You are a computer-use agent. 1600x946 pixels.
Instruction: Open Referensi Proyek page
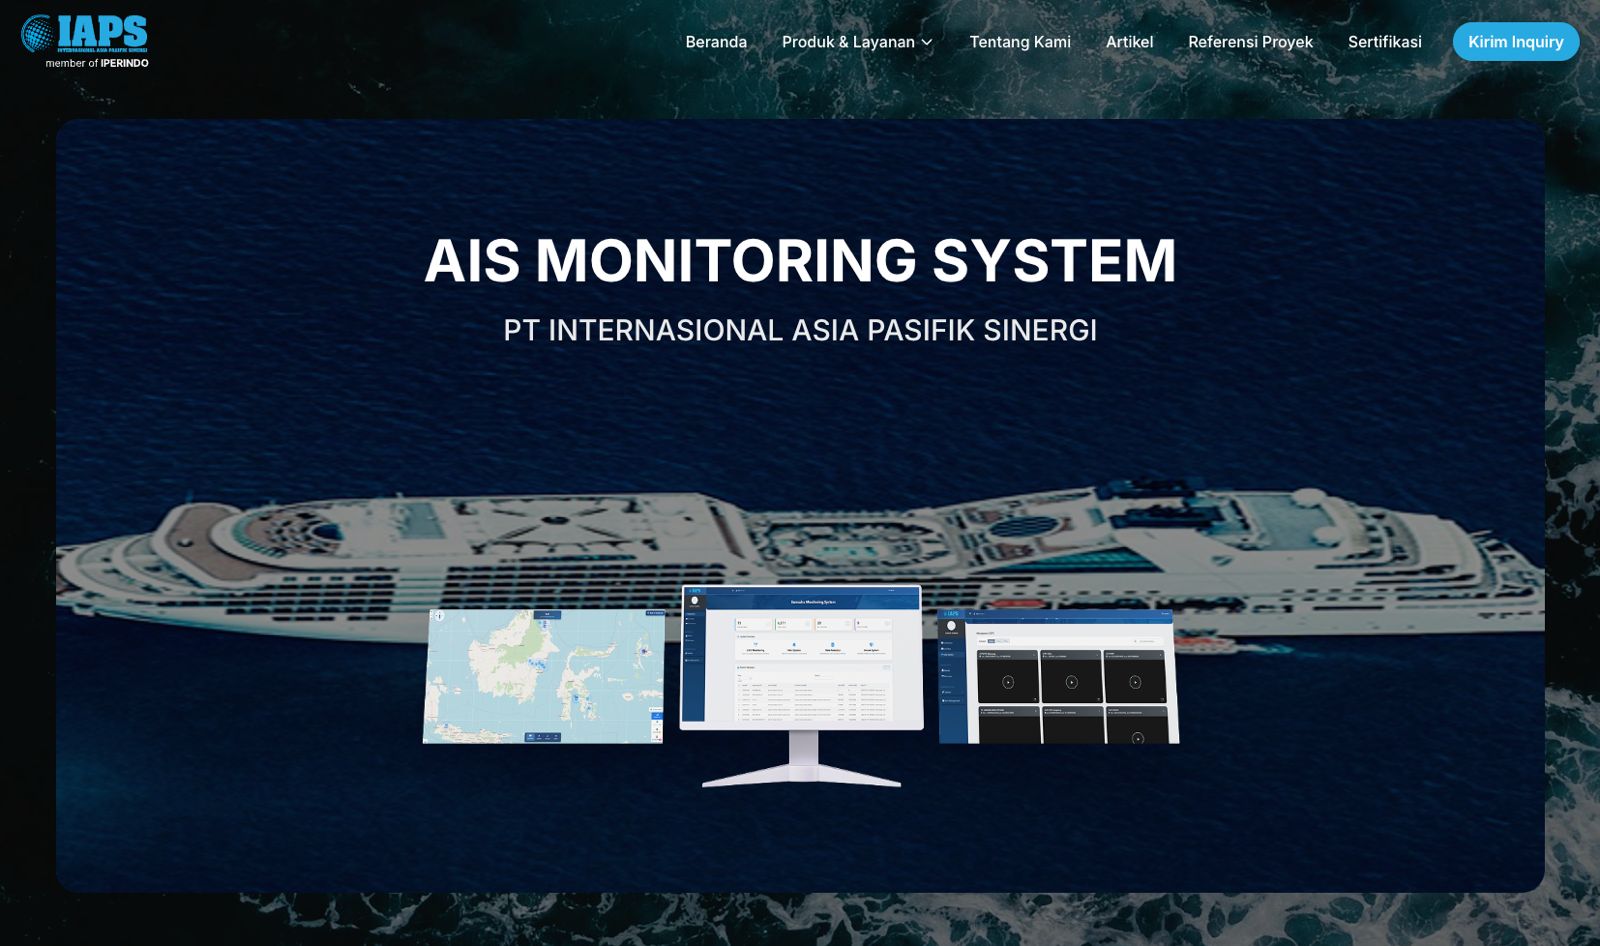click(x=1250, y=42)
